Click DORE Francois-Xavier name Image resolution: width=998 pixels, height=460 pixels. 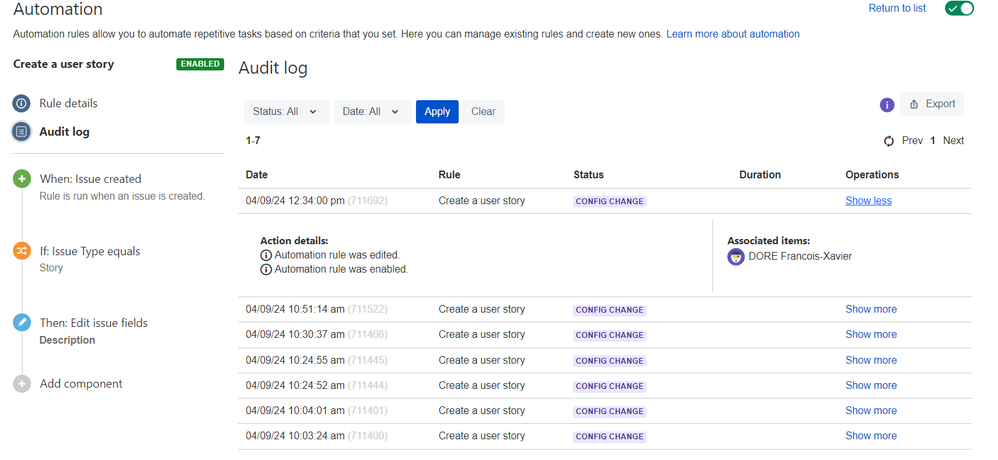[800, 256]
